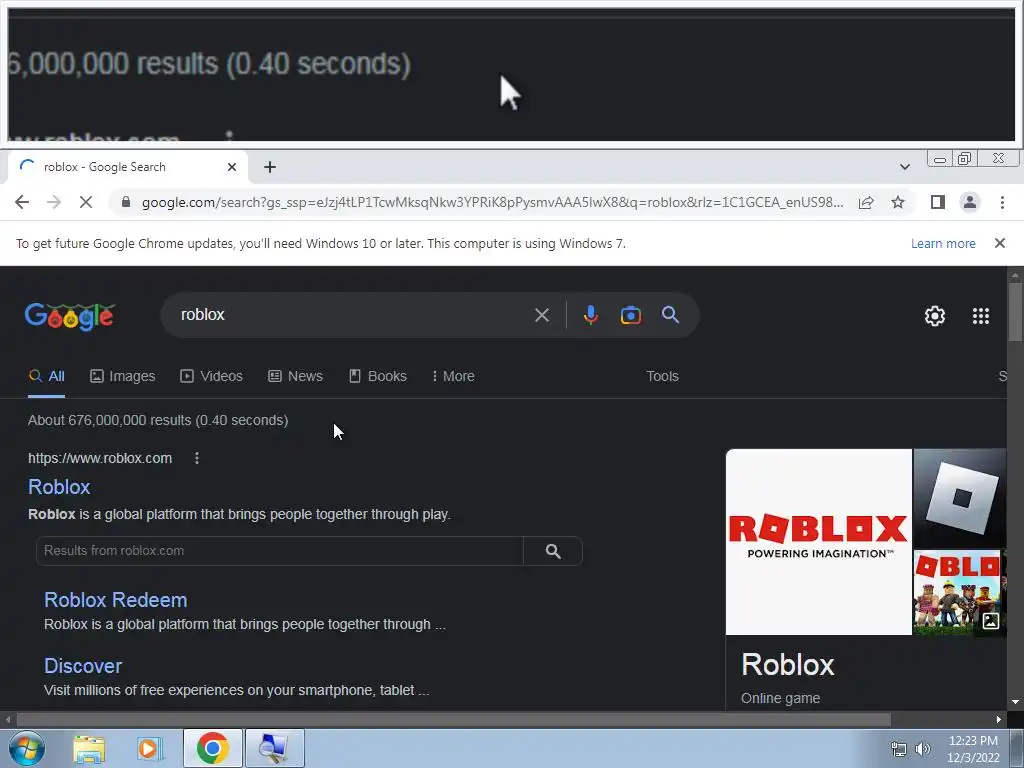1024x768 pixels.
Task: Click the site search magnifier button
Action: 553,551
